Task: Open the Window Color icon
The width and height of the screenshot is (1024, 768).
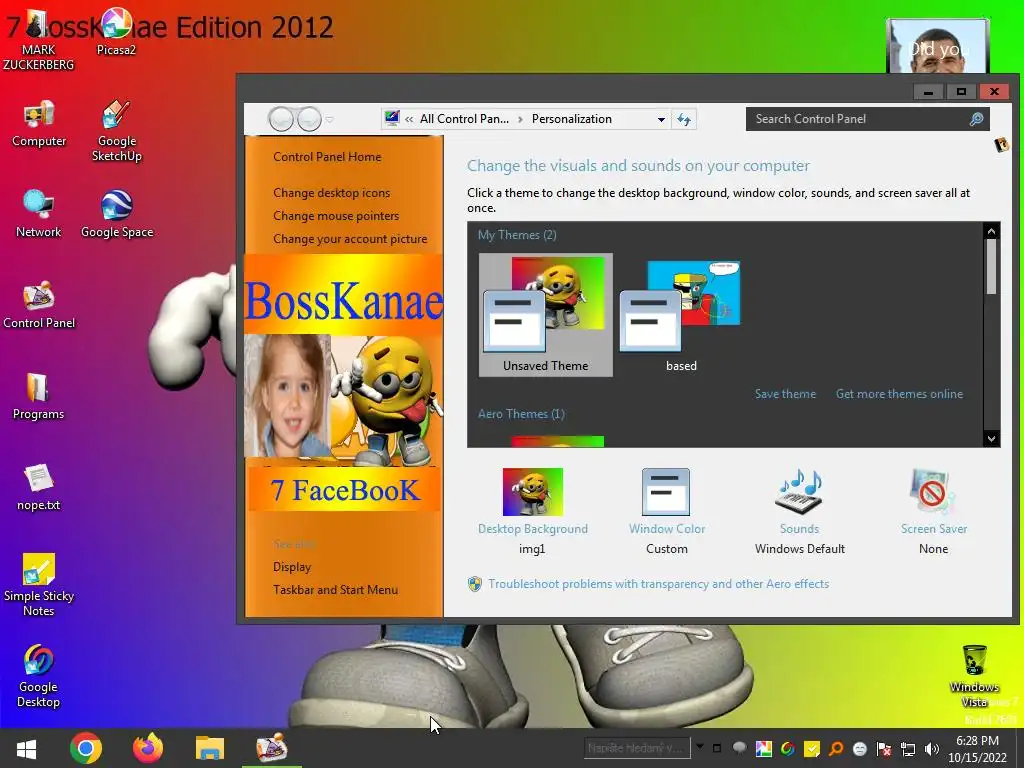Action: click(x=666, y=492)
